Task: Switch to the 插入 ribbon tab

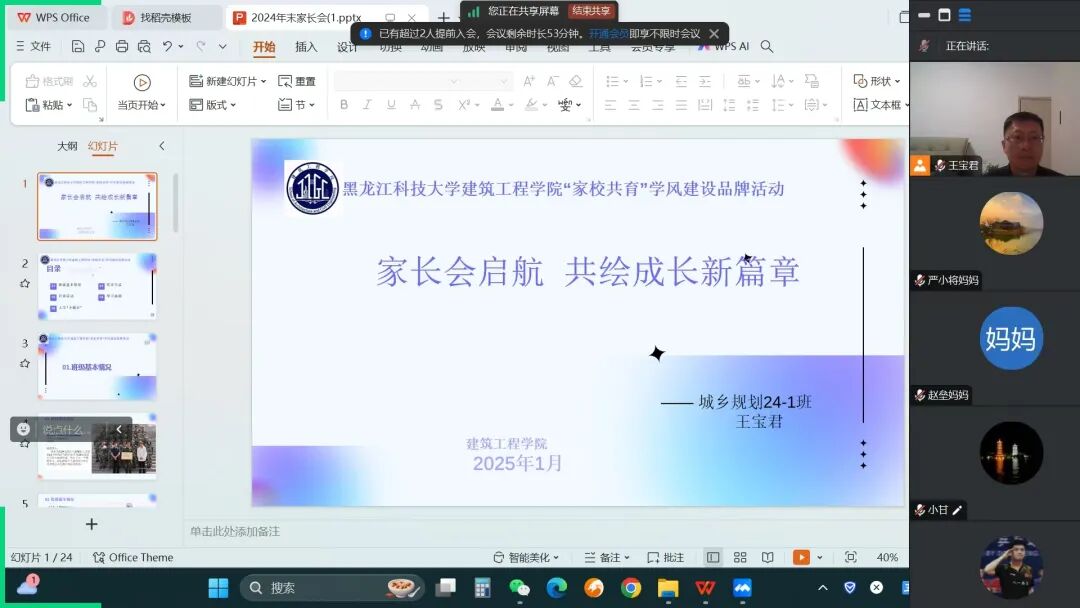Action: 306,47
